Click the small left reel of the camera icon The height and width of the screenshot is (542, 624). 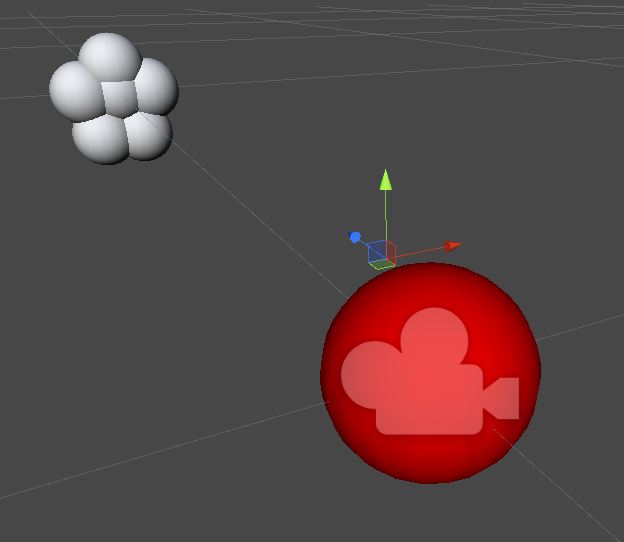pos(368,372)
